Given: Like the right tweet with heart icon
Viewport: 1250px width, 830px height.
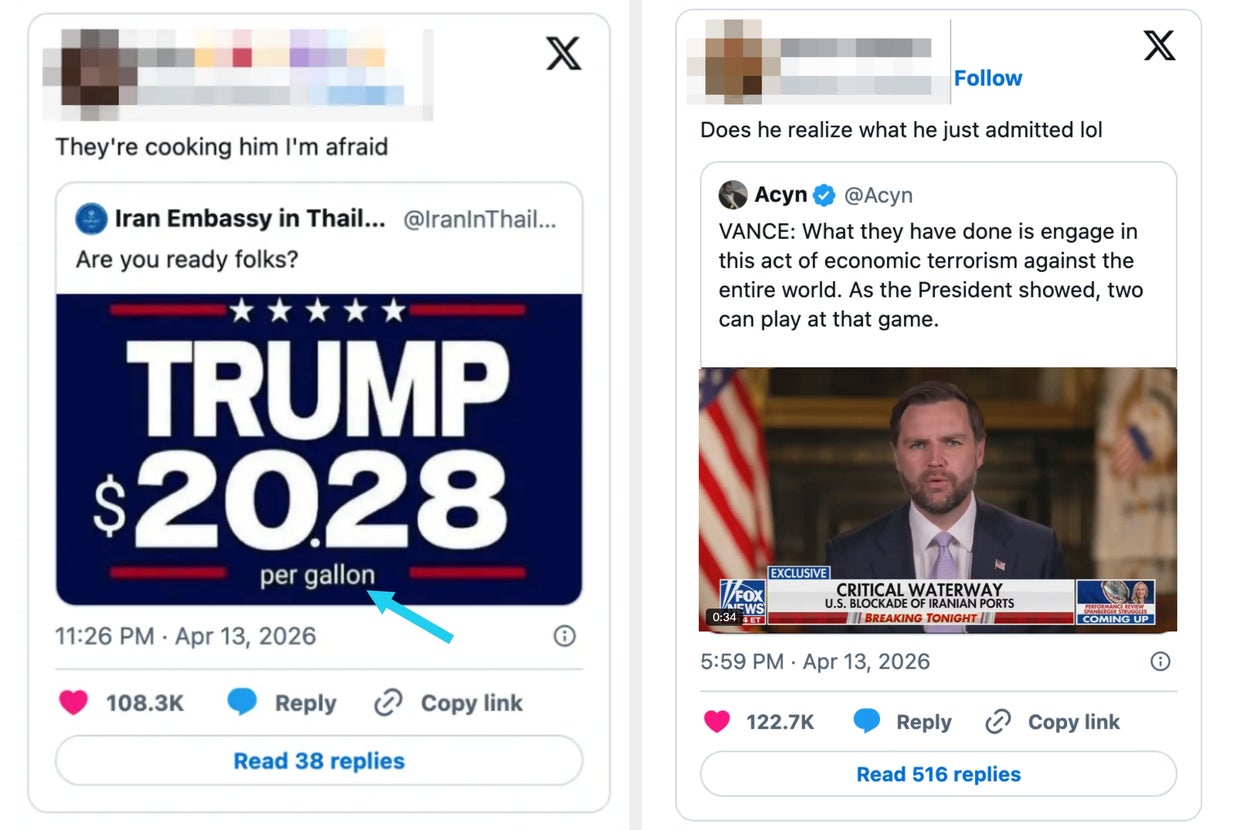Looking at the screenshot, I should point(717,722).
